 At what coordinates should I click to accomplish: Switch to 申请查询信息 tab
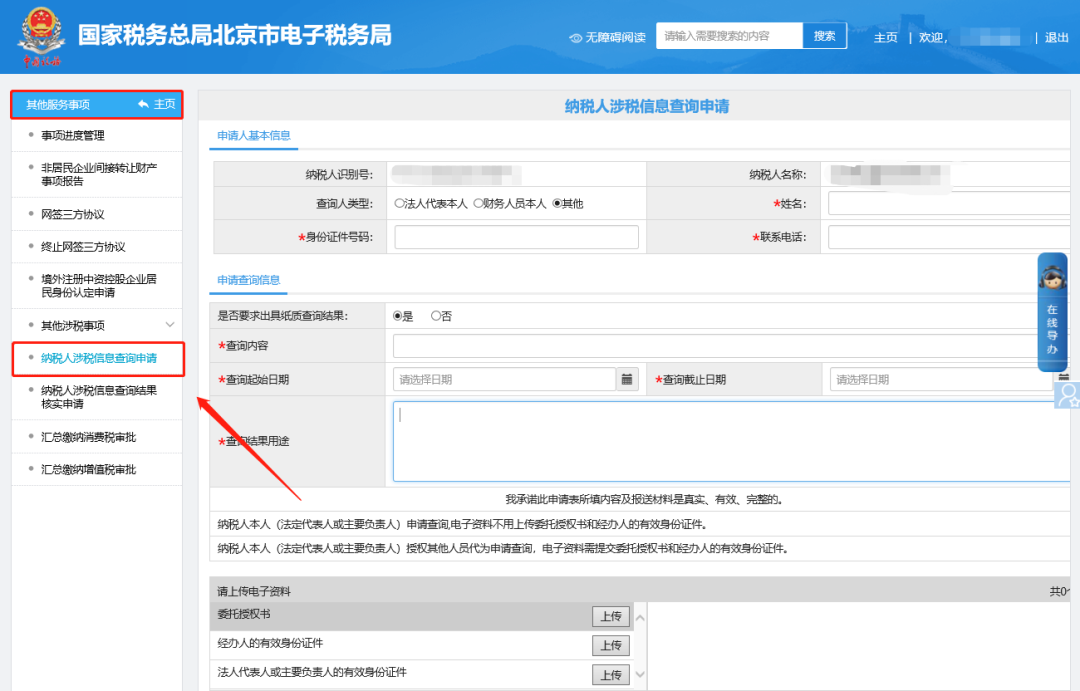[249, 280]
